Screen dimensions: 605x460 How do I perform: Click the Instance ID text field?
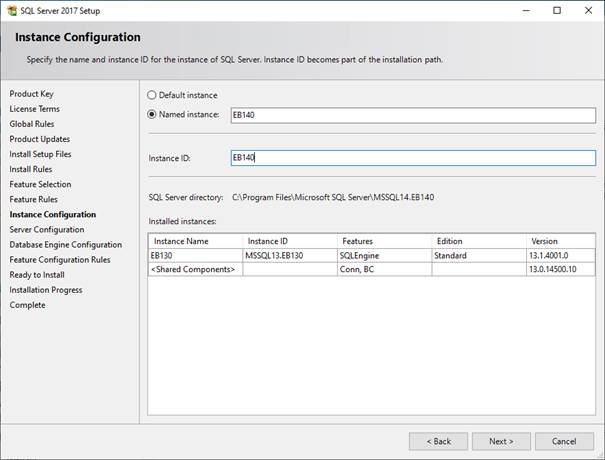pyautogui.click(x=413, y=158)
